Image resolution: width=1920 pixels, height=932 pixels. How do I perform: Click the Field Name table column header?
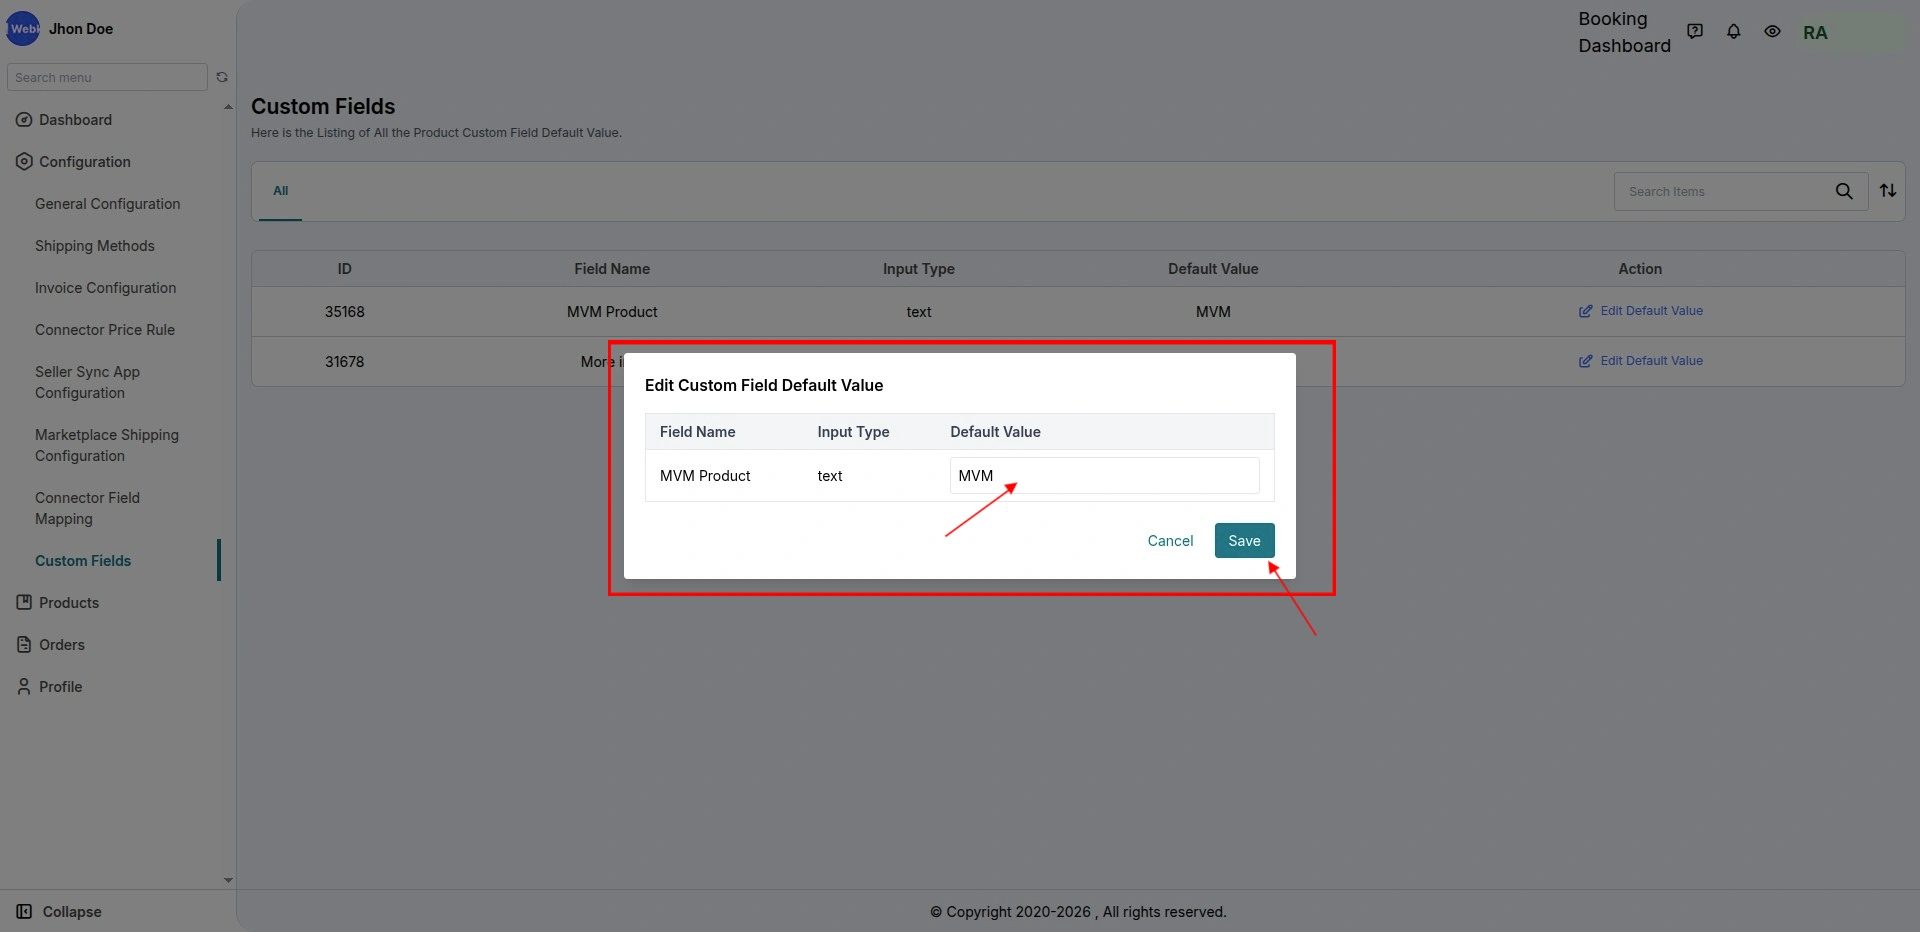click(x=612, y=269)
